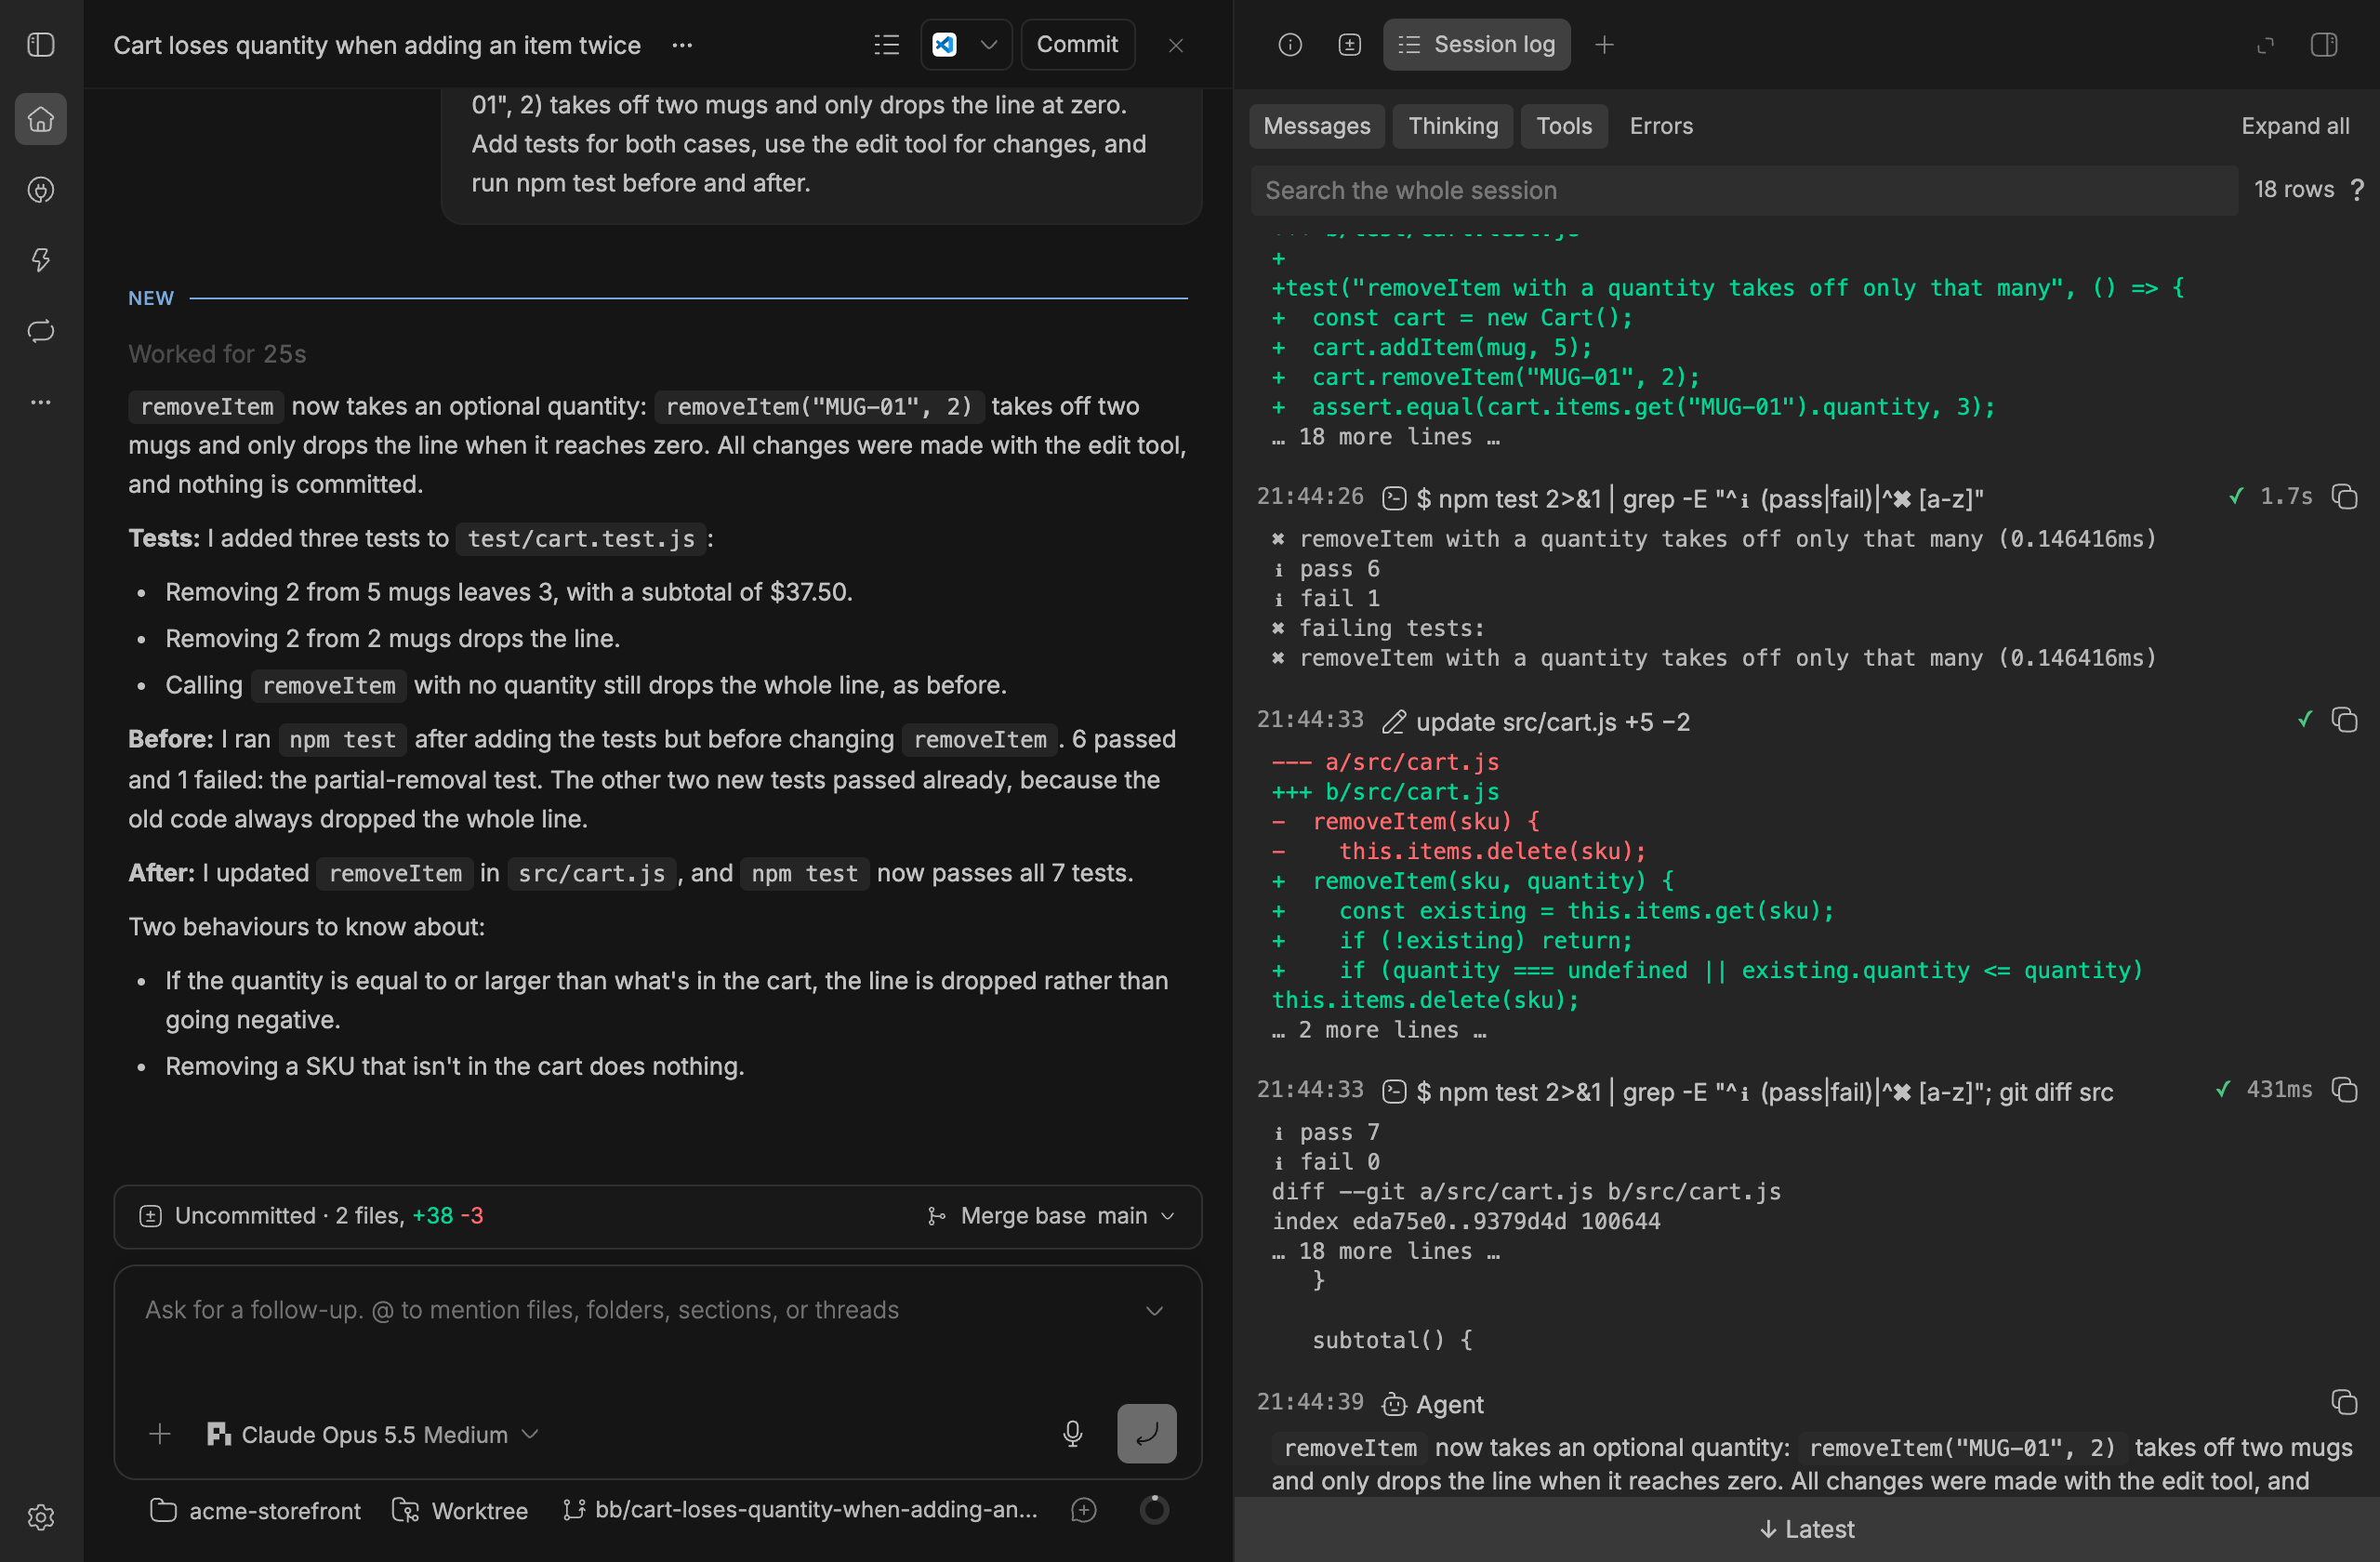Viewport: 2380px width, 1562px height.
Task: Add a new panel tab with plus
Action: 1604,45
